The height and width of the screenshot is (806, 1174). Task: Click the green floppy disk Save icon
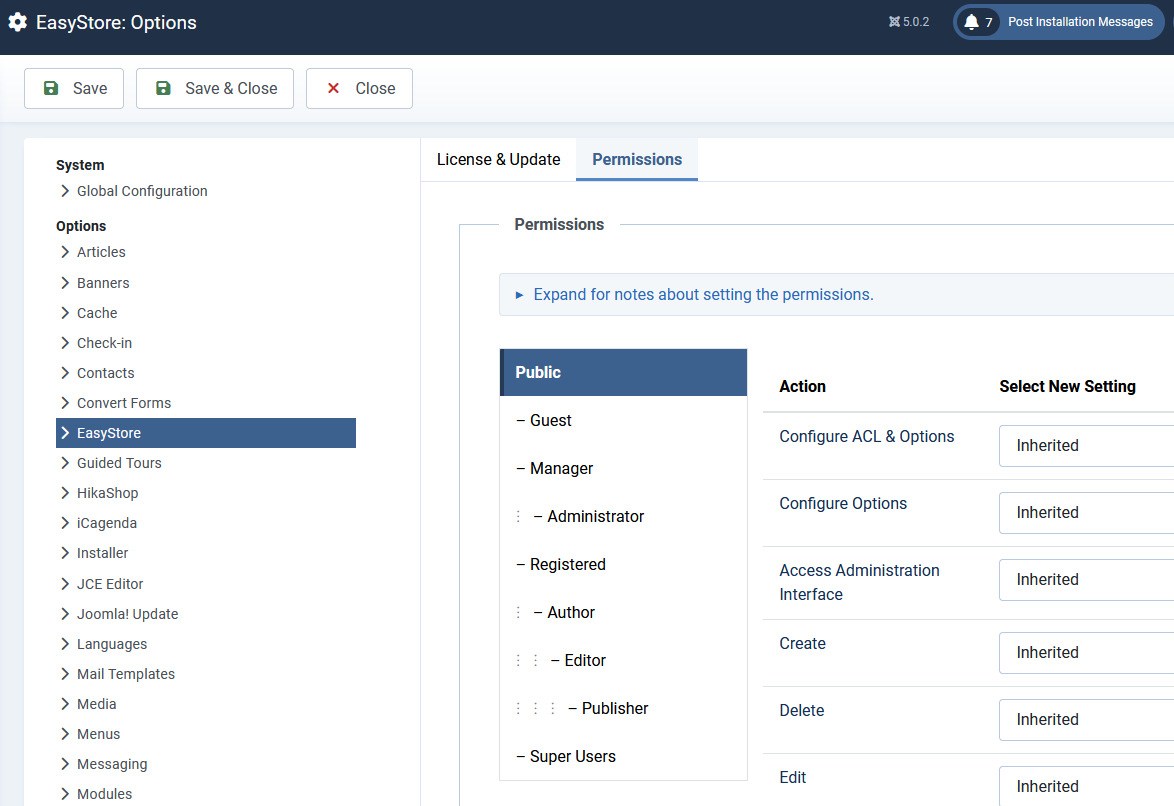[51, 88]
